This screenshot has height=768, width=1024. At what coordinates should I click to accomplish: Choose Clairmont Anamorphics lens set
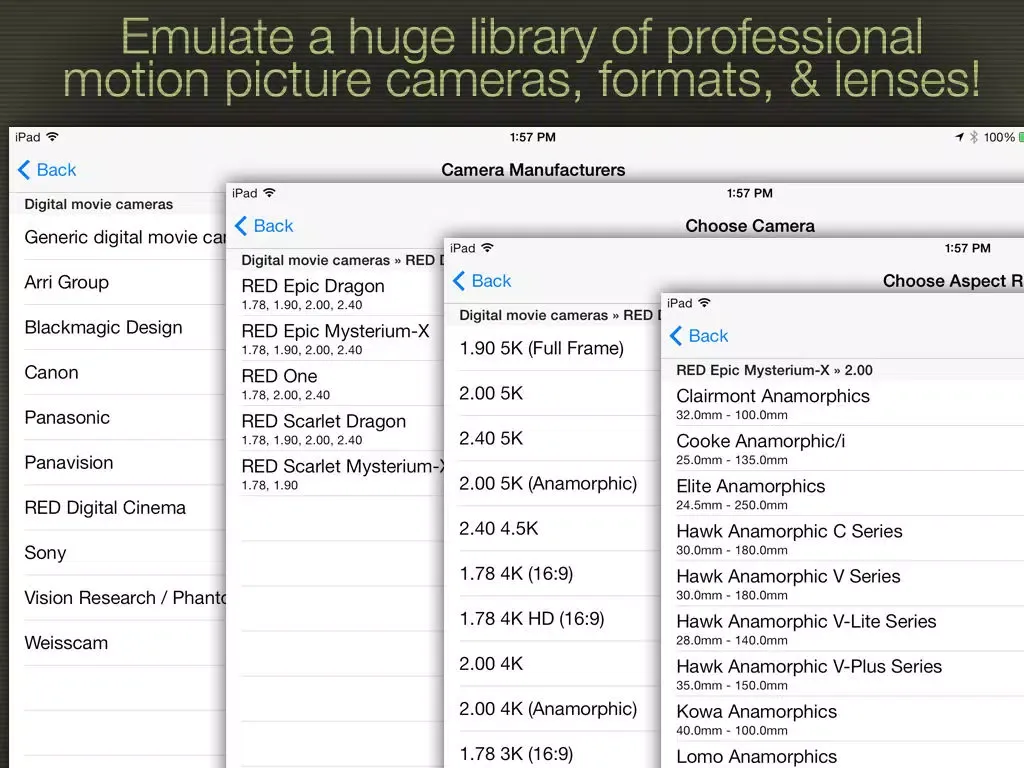point(773,403)
